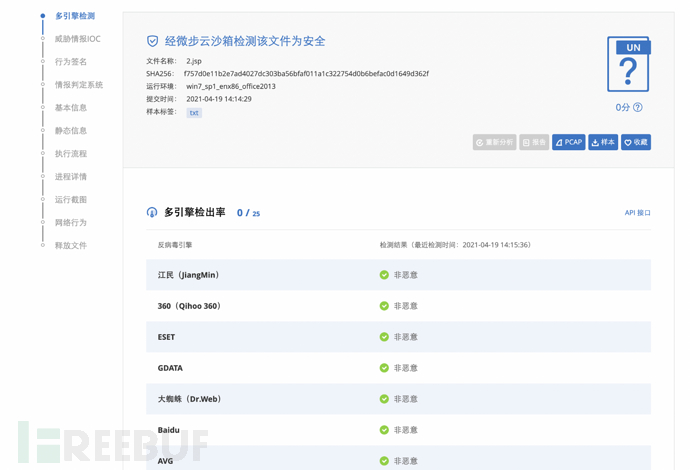The image size is (690, 470).
Task: Click the shield icon beside the safe verdict
Action: tap(152, 41)
